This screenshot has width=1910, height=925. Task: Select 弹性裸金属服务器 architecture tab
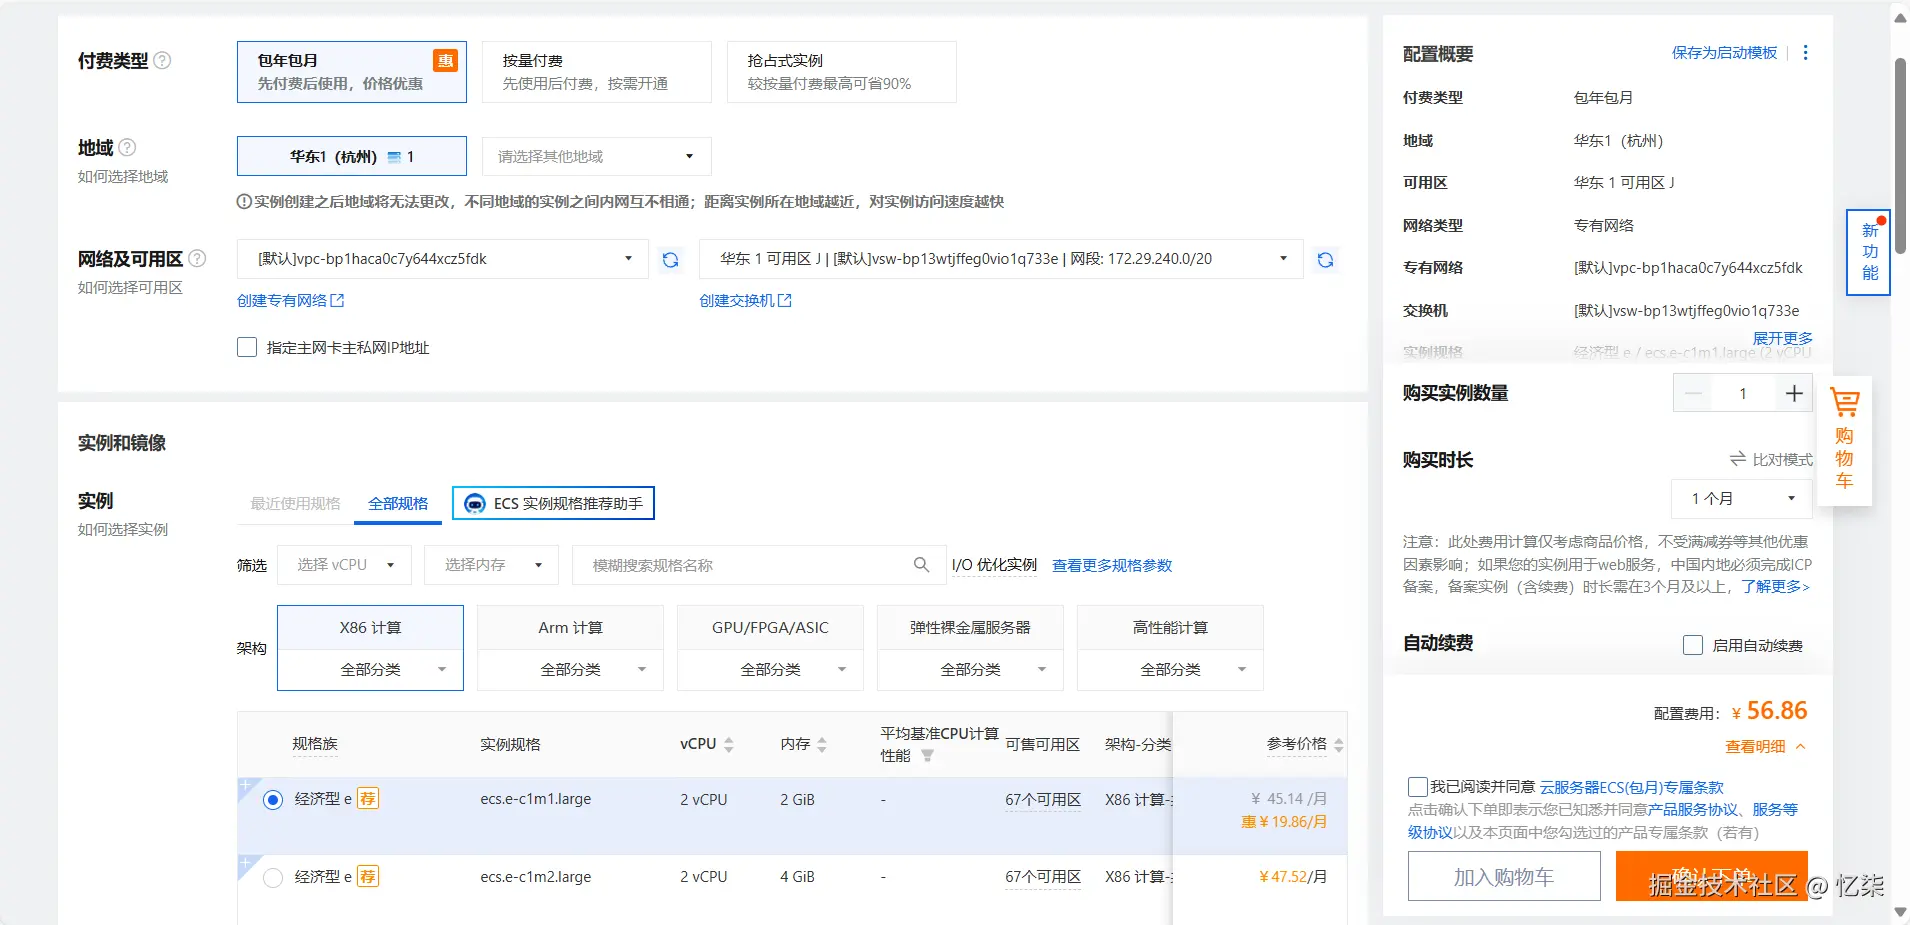click(x=970, y=628)
